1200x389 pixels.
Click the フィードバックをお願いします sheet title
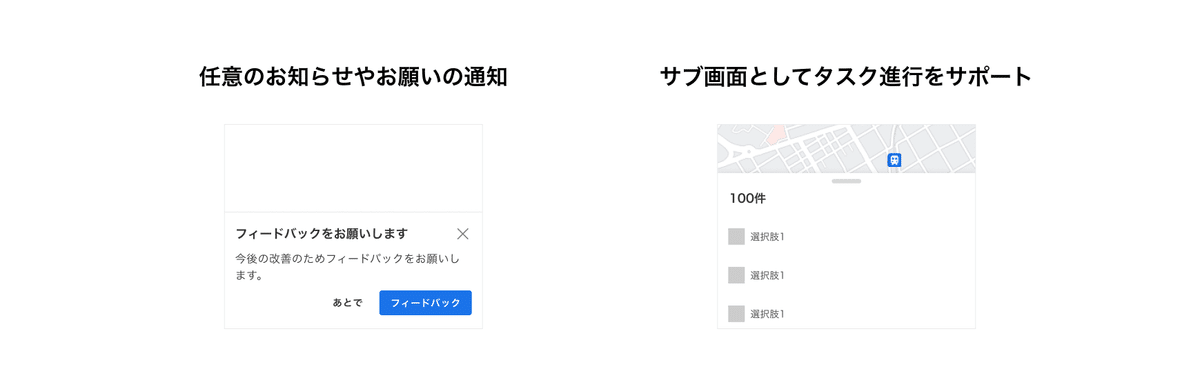321,234
